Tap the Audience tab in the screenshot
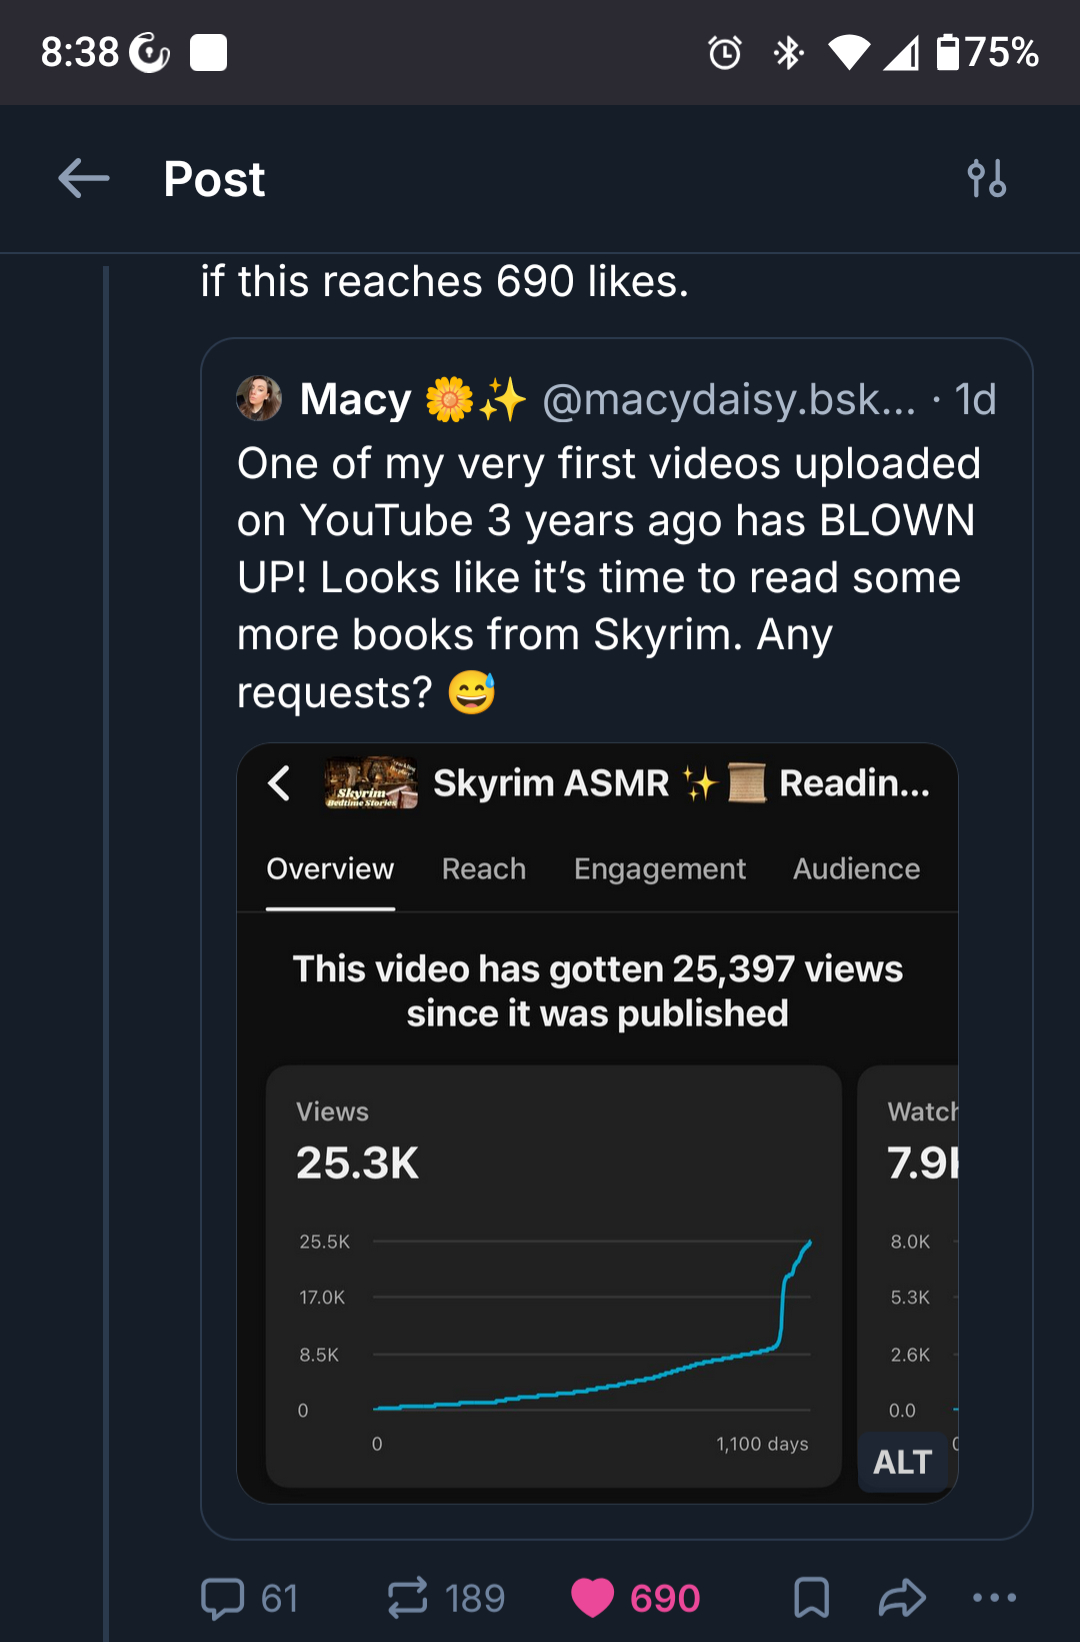The image size is (1080, 1642). pos(856,869)
